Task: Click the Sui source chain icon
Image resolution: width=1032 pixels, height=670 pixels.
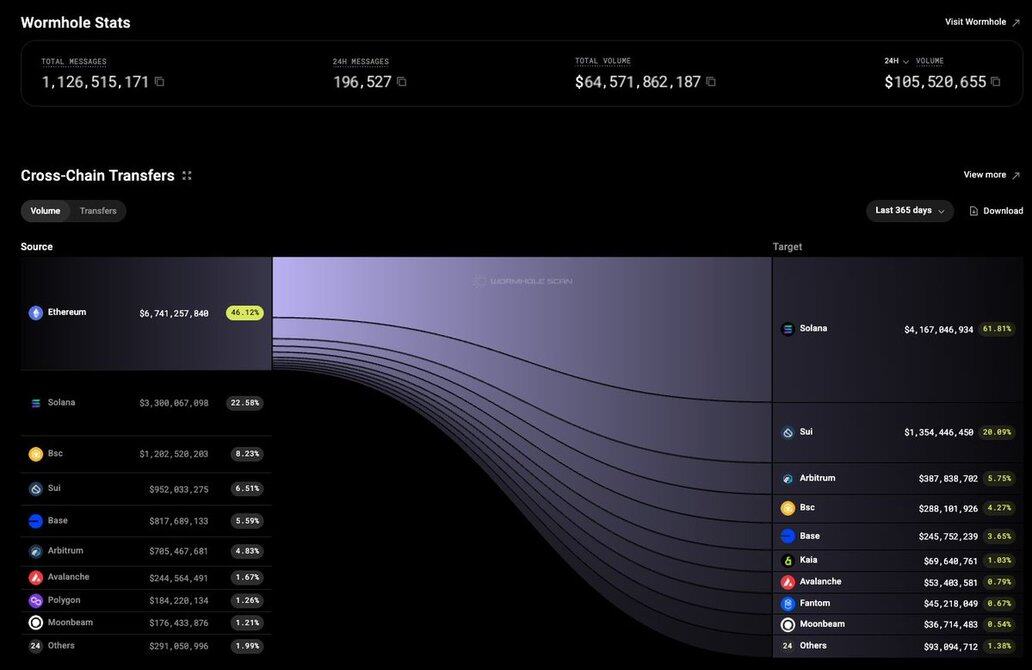Action: (36, 489)
